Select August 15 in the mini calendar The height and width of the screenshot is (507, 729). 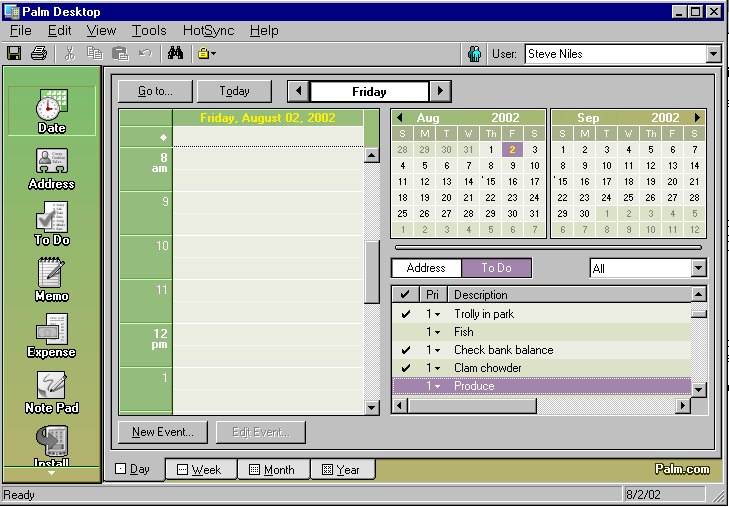point(491,182)
